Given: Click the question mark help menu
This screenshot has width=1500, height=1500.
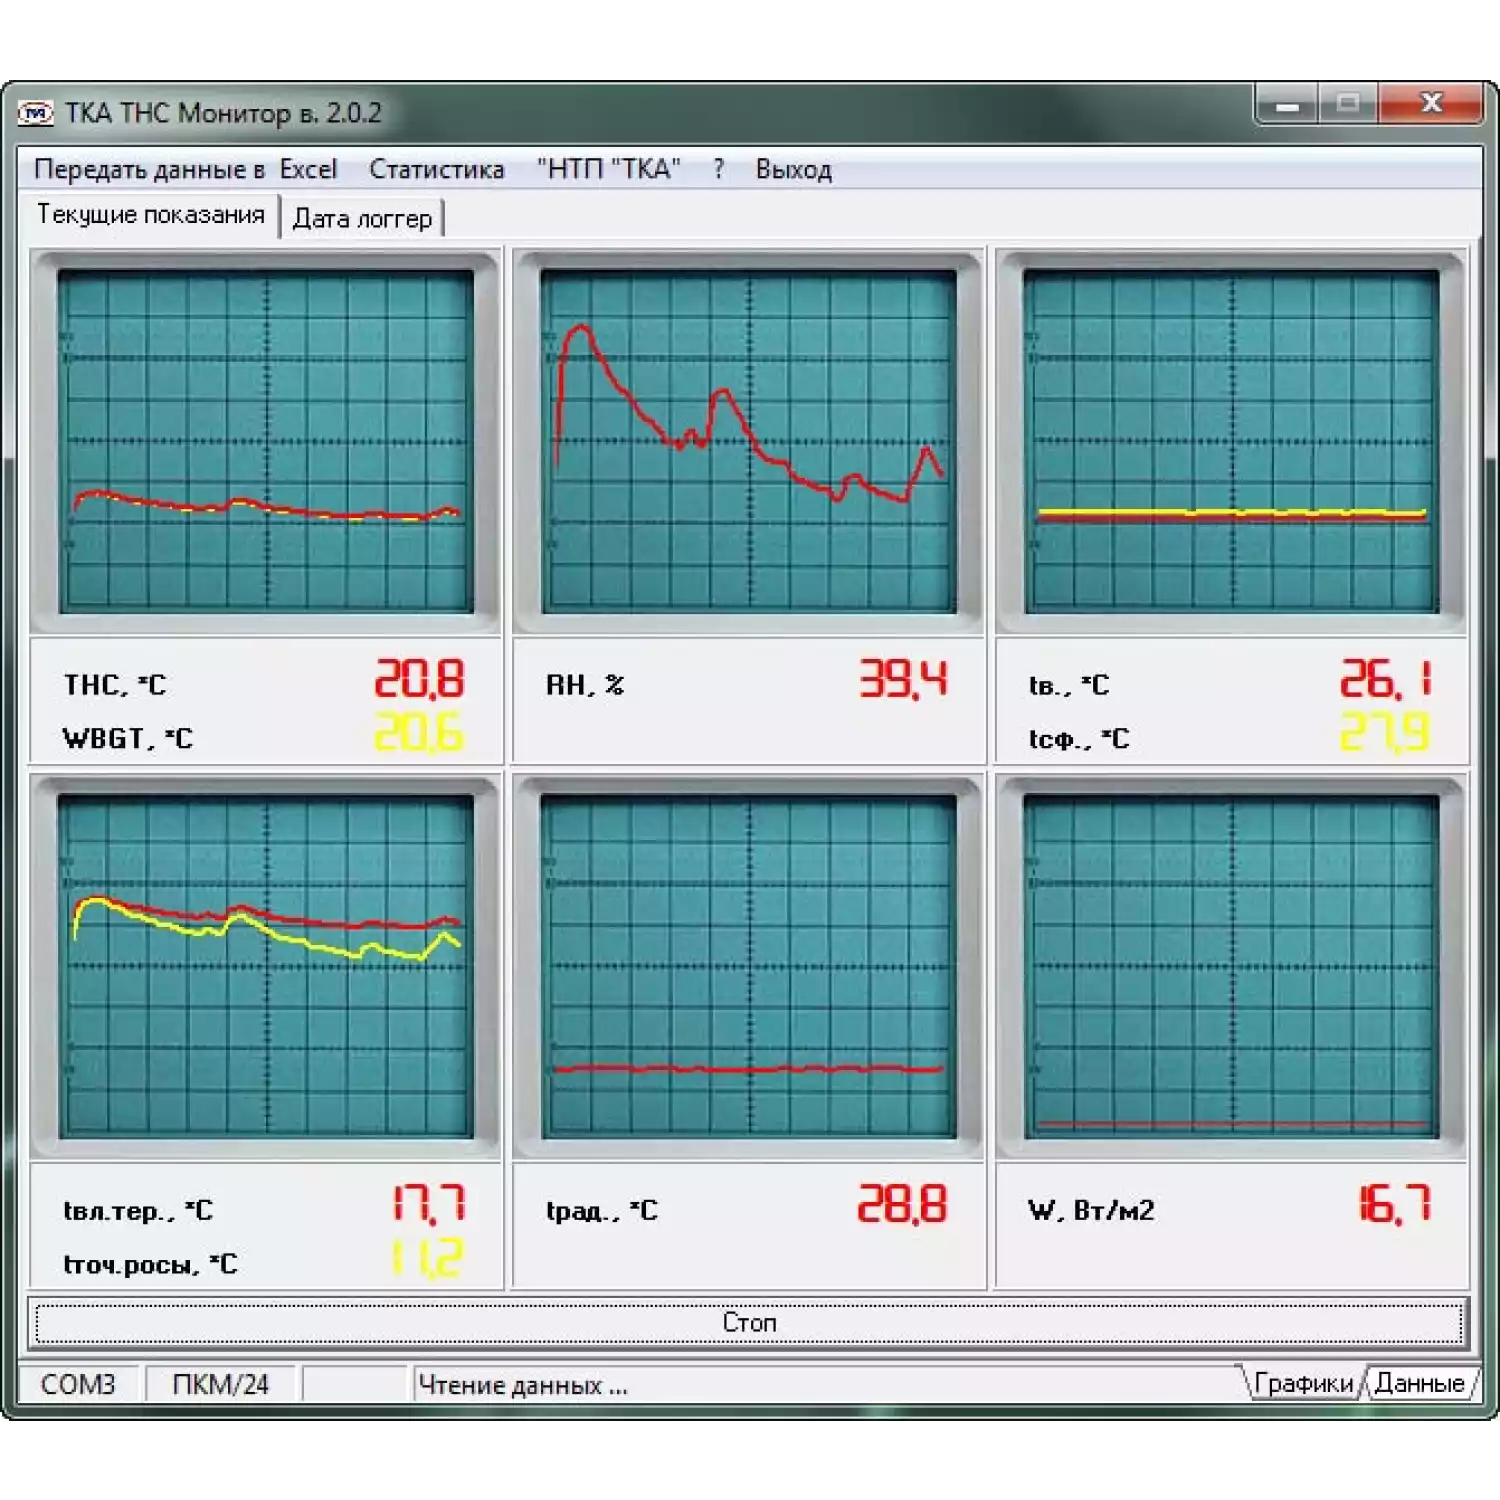Looking at the screenshot, I should pyautogui.click(x=718, y=169).
